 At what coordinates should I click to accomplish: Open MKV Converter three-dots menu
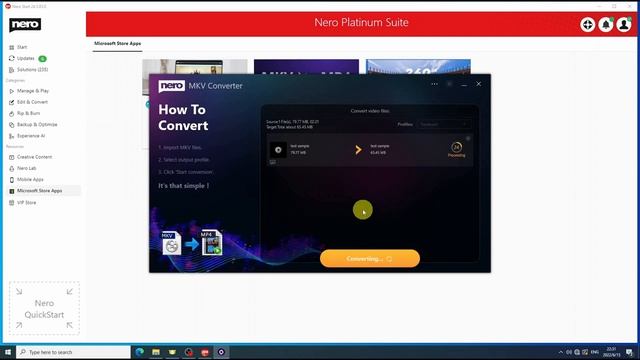[x=434, y=84]
